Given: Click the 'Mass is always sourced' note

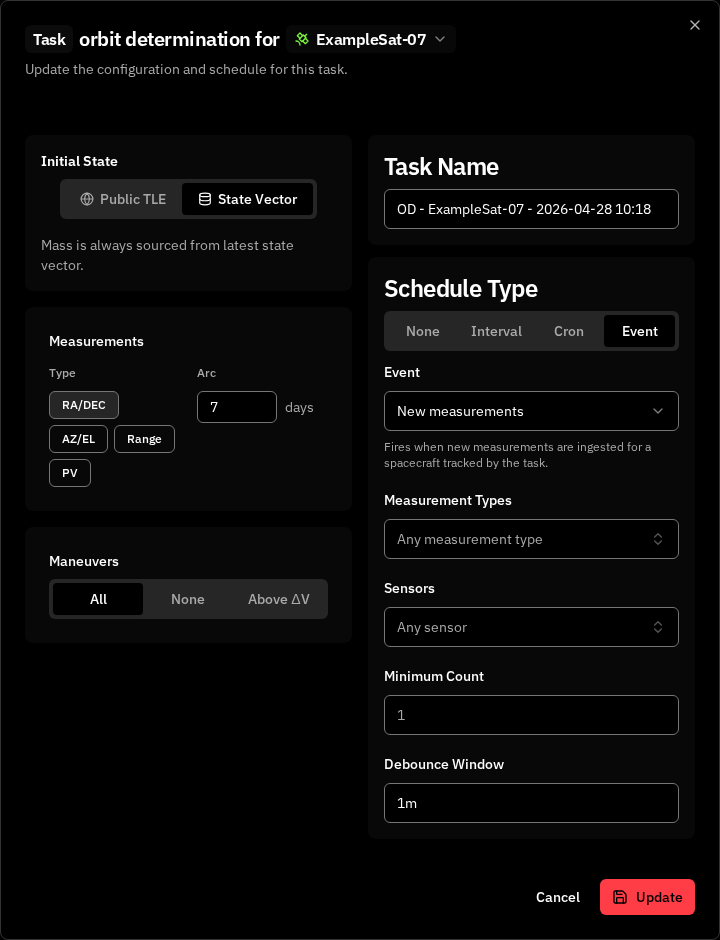Looking at the screenshot, I should [x=167, y=255].
